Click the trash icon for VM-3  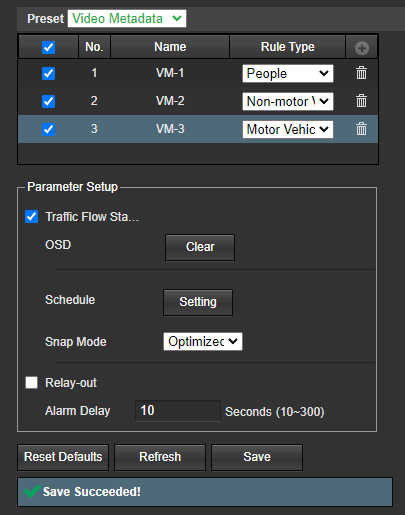coord(361,129)
